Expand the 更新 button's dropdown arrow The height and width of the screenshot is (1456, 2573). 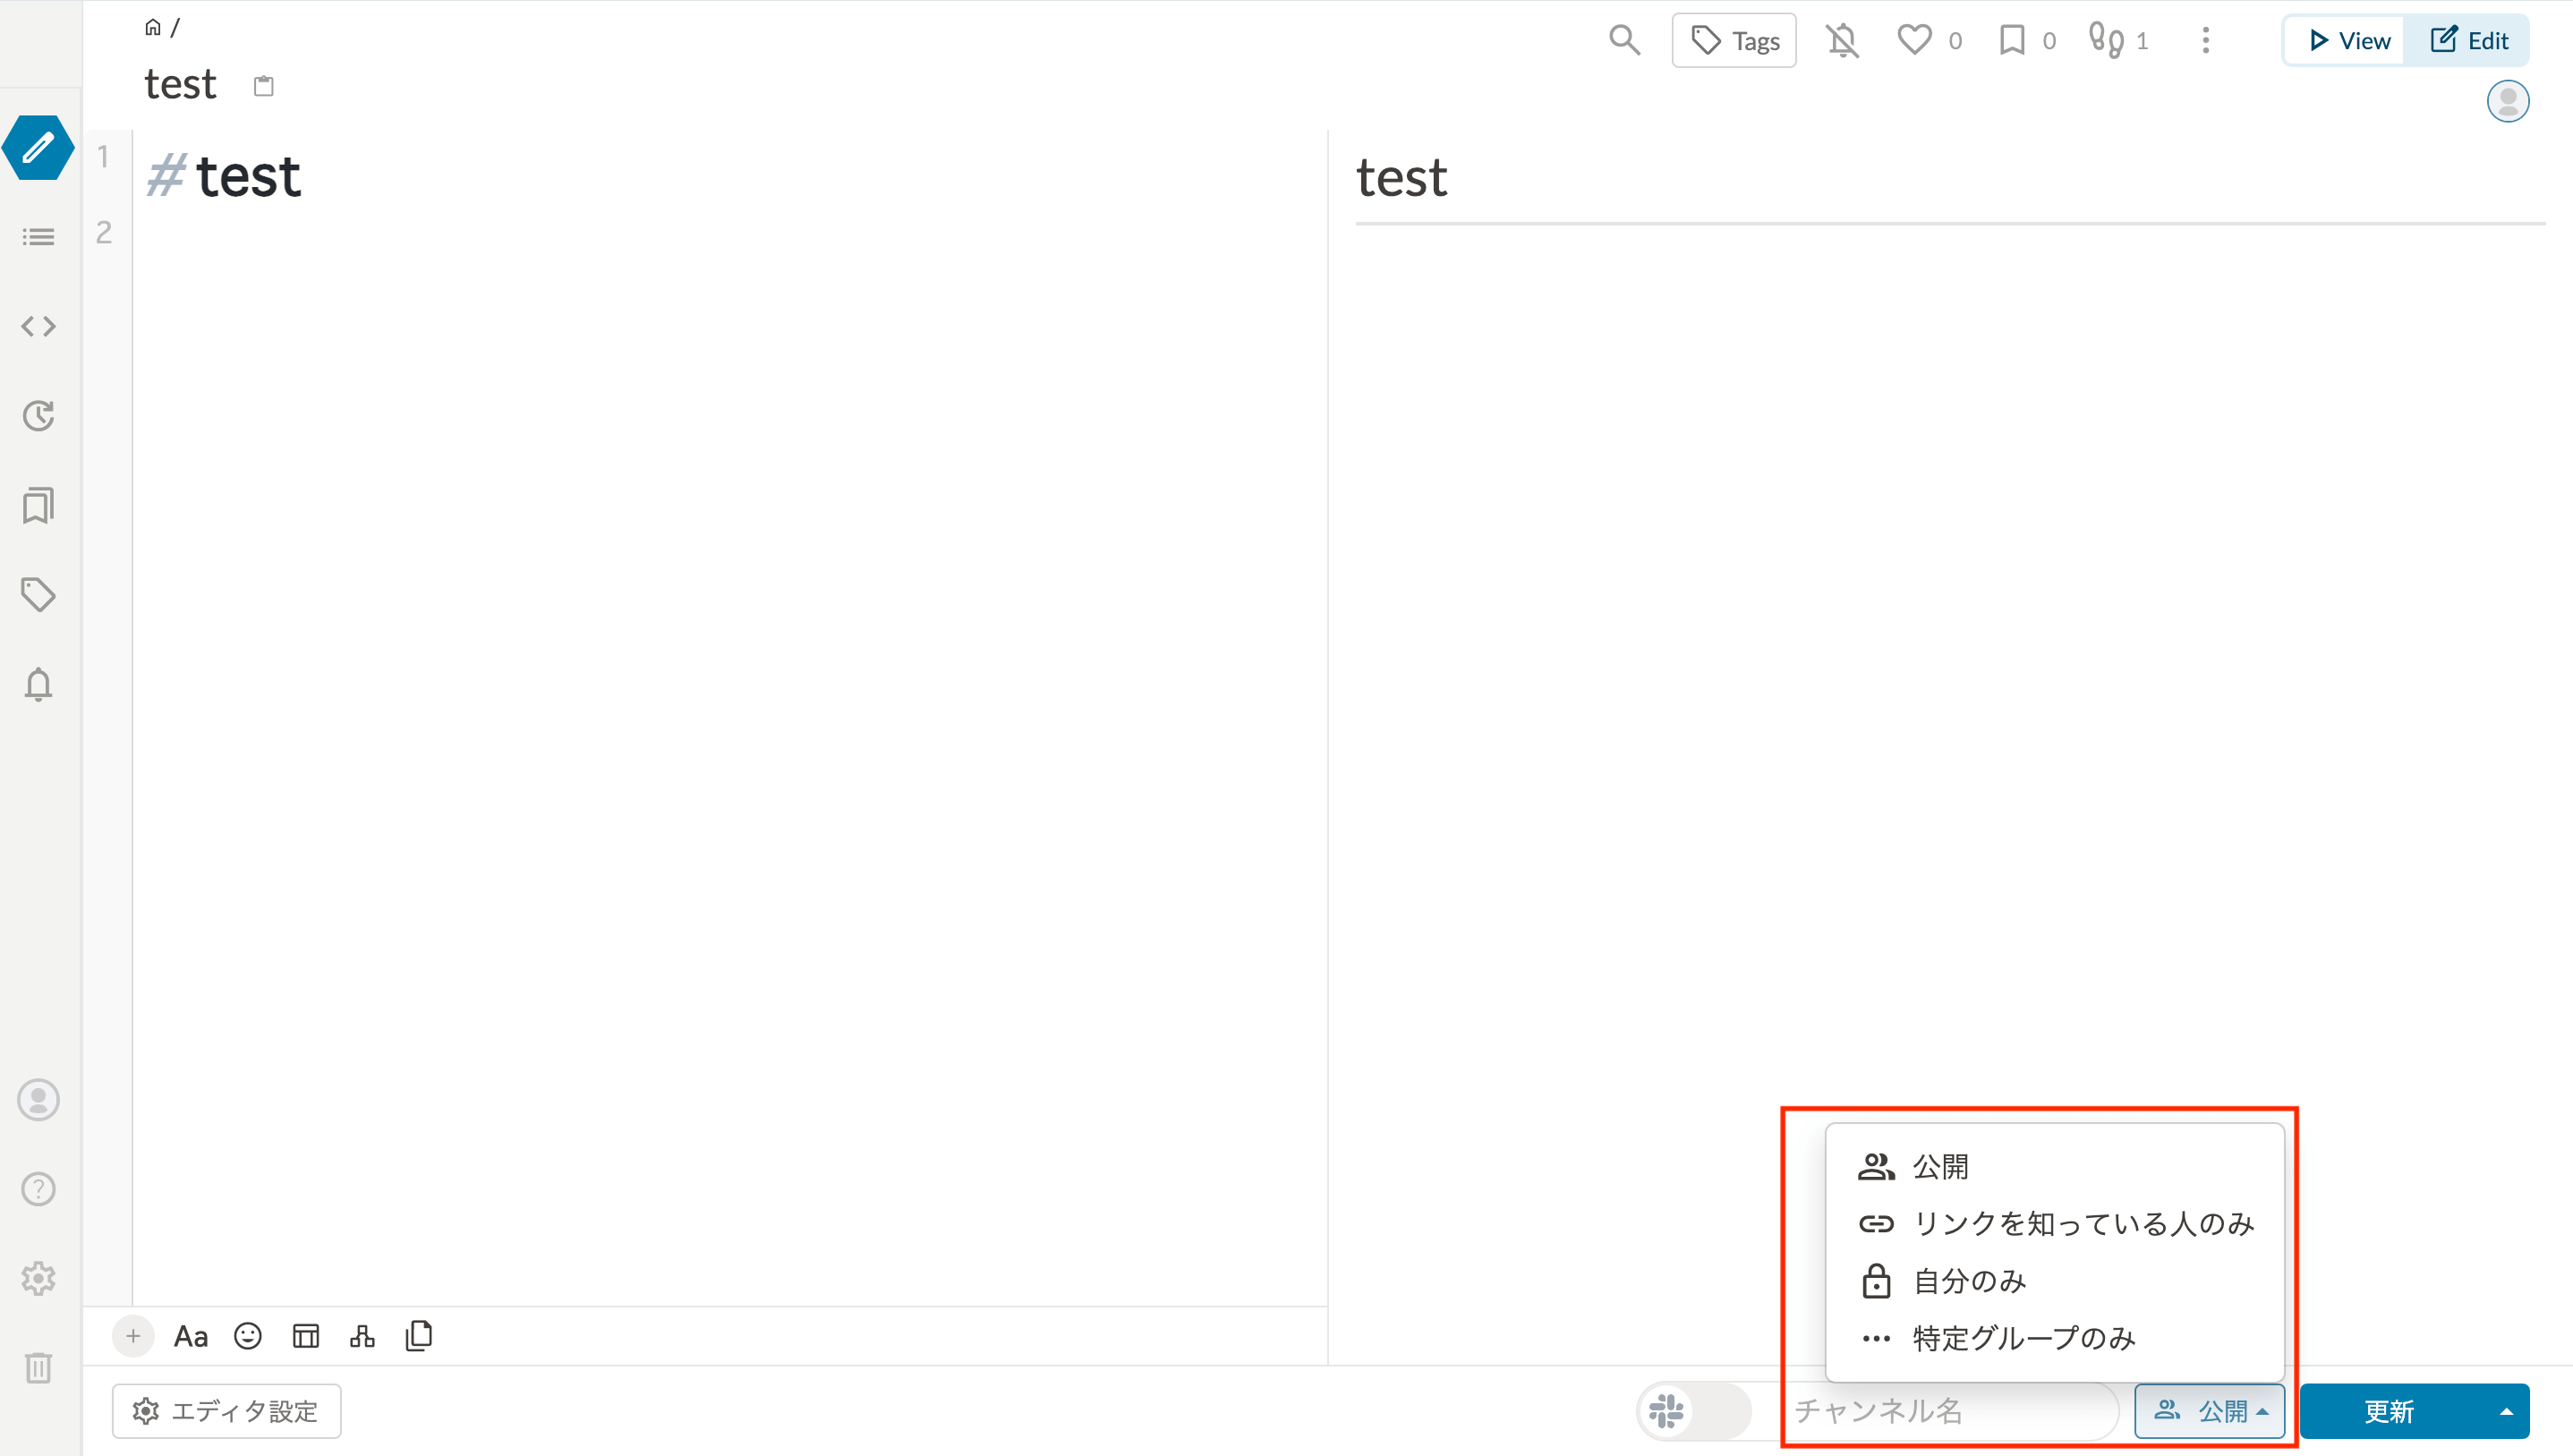pyautogui.click(x=2505, y=1411)
